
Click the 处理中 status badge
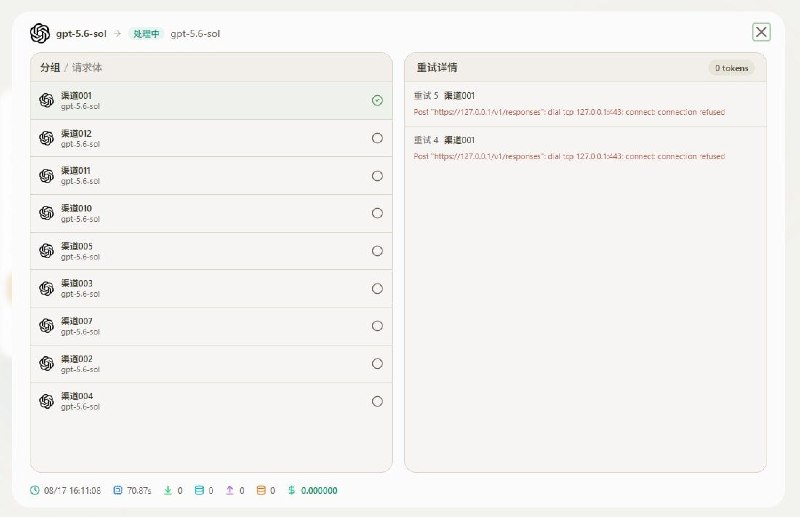146,34
